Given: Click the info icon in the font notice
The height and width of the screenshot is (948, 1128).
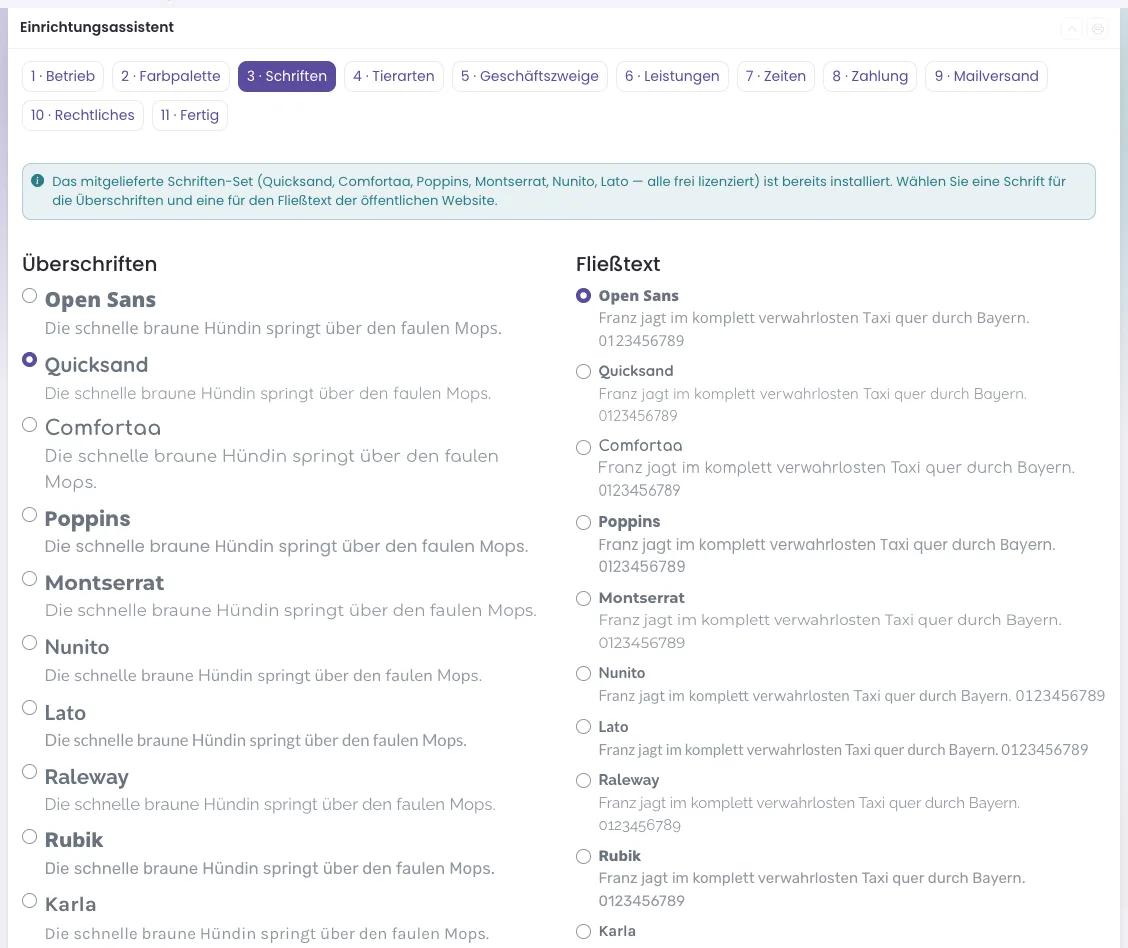Looking at the screenshot, I should [37, 181].
